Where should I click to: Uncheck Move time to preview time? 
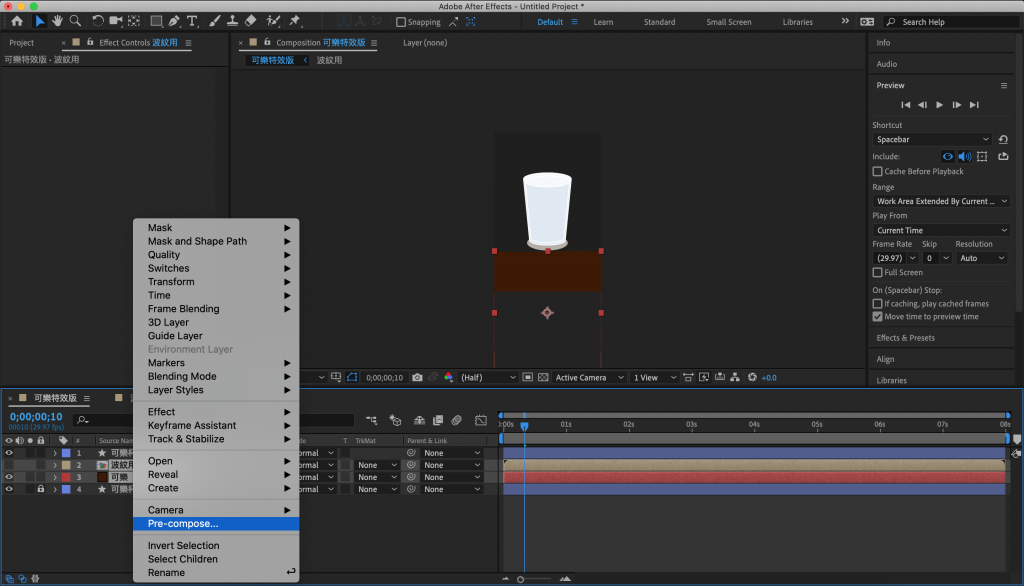pos(878,317)
